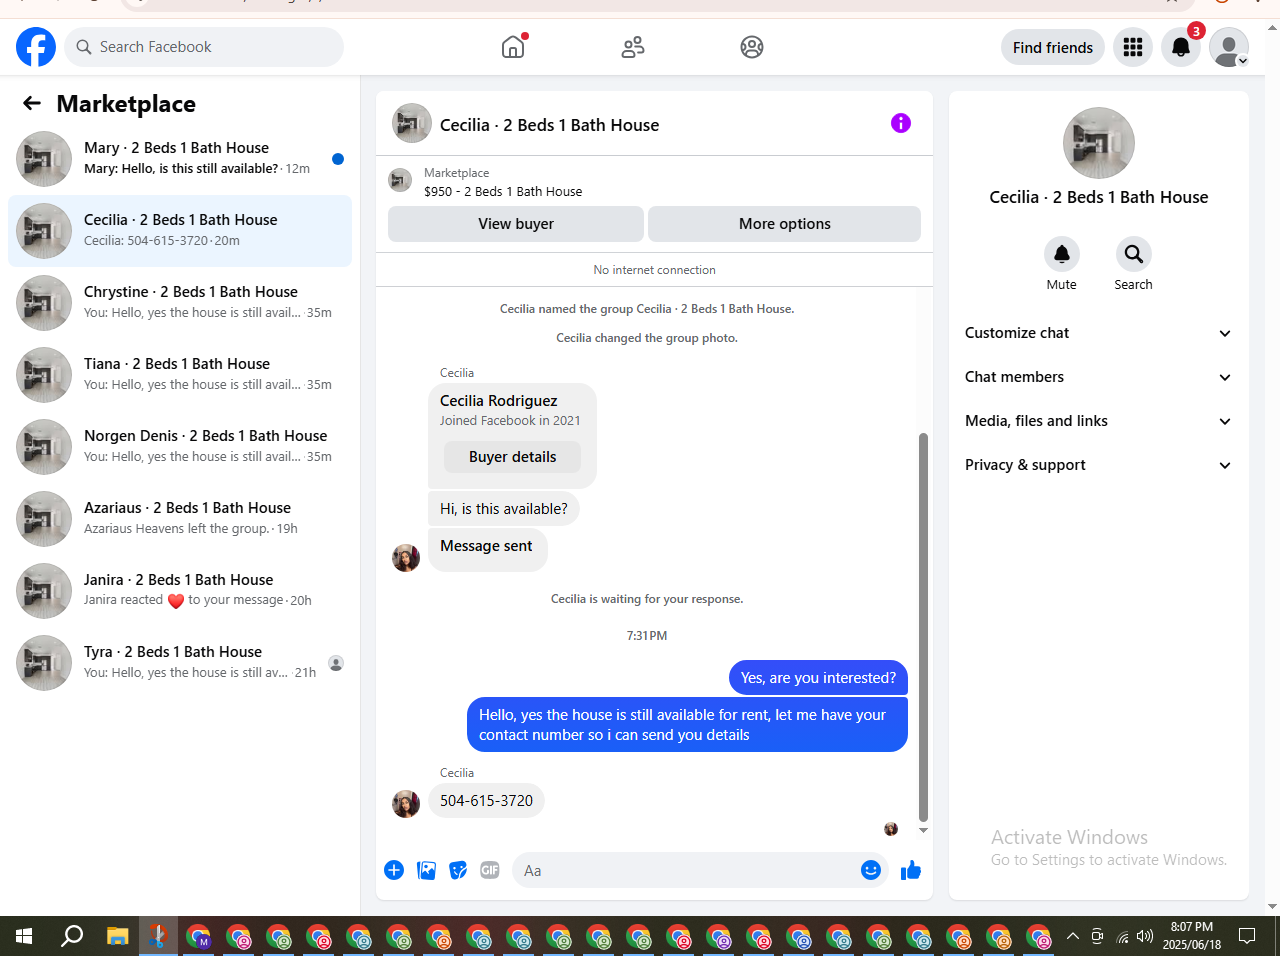Viewport: 1280px width, 956px height.
Task: Open the apps grid menu icon
Action: point(1133,47)
